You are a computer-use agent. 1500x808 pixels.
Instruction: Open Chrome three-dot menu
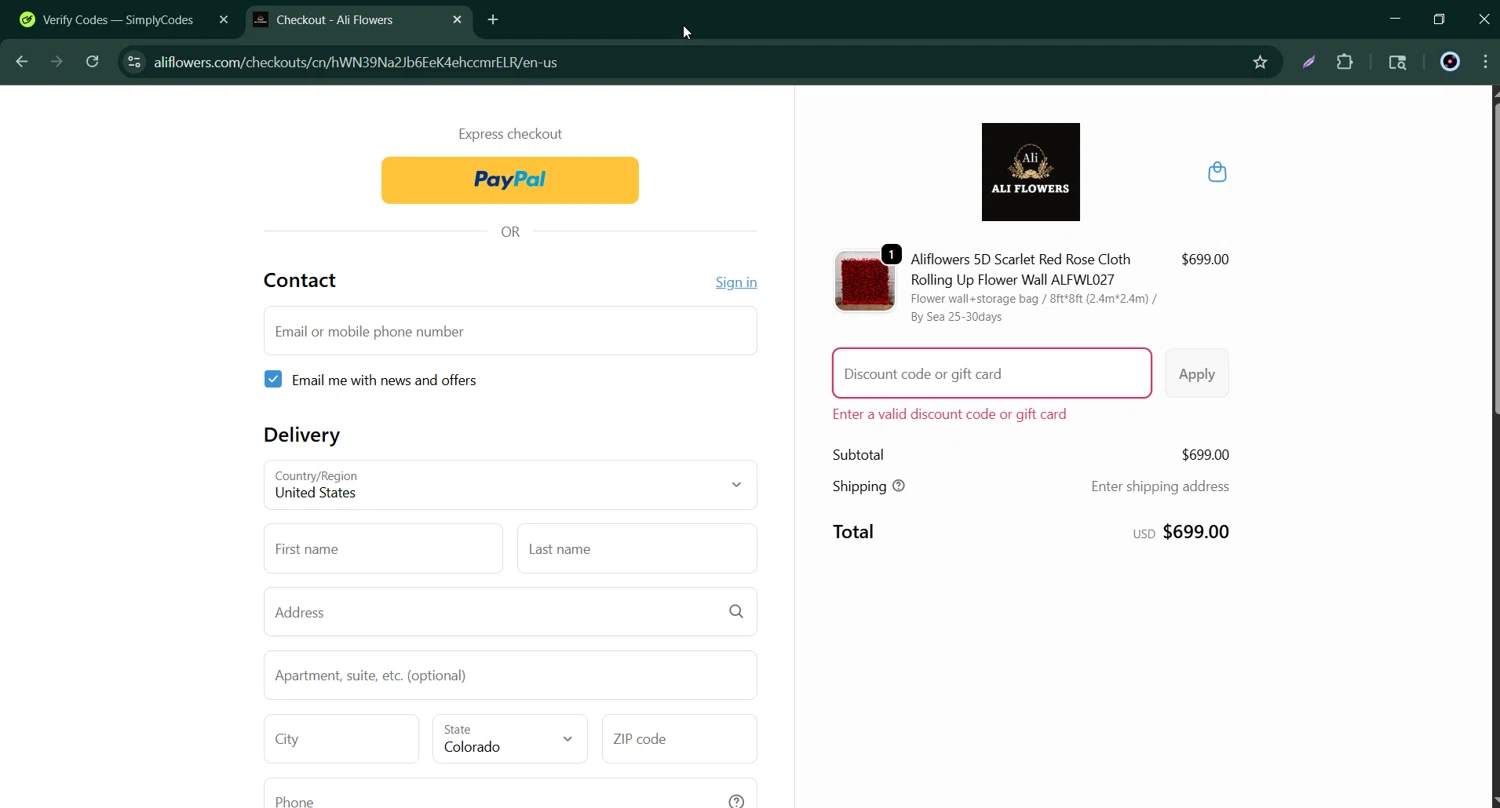(x=1485, y=62)
